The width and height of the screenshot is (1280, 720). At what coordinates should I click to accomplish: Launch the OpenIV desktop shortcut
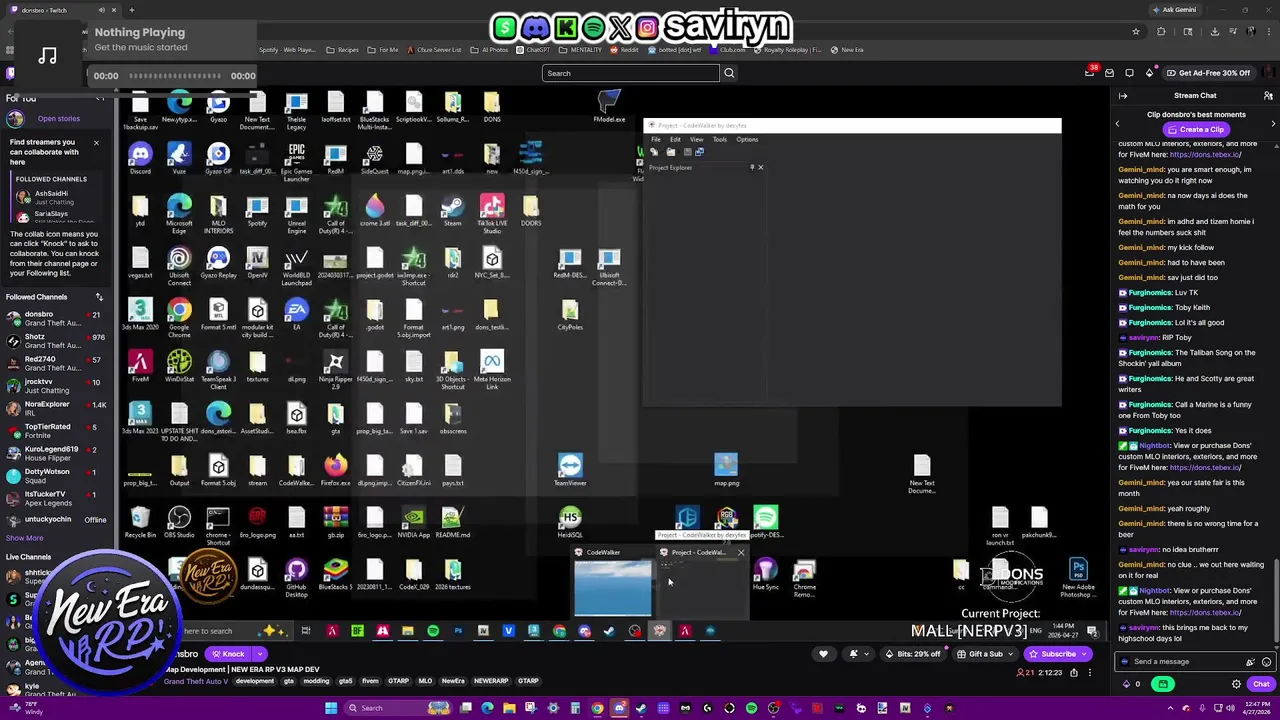(257, 262)
